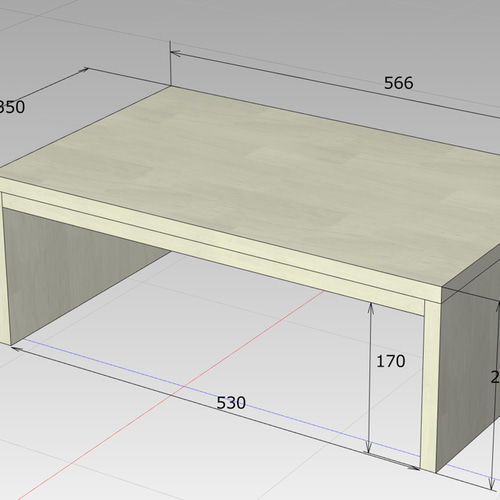Screen dimensions: 500x500
Task: Select the 566 dimension label
Action: coord(399,83)
